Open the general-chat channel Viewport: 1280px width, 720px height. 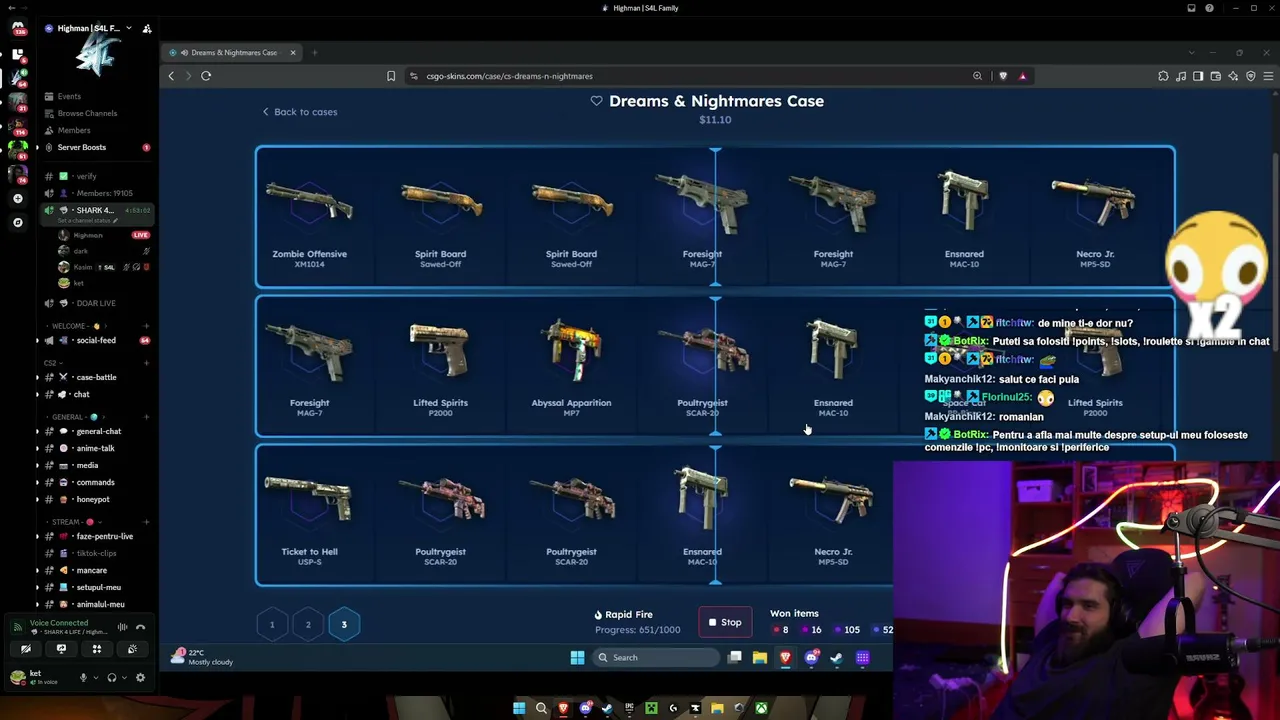(x=96, y=431)
